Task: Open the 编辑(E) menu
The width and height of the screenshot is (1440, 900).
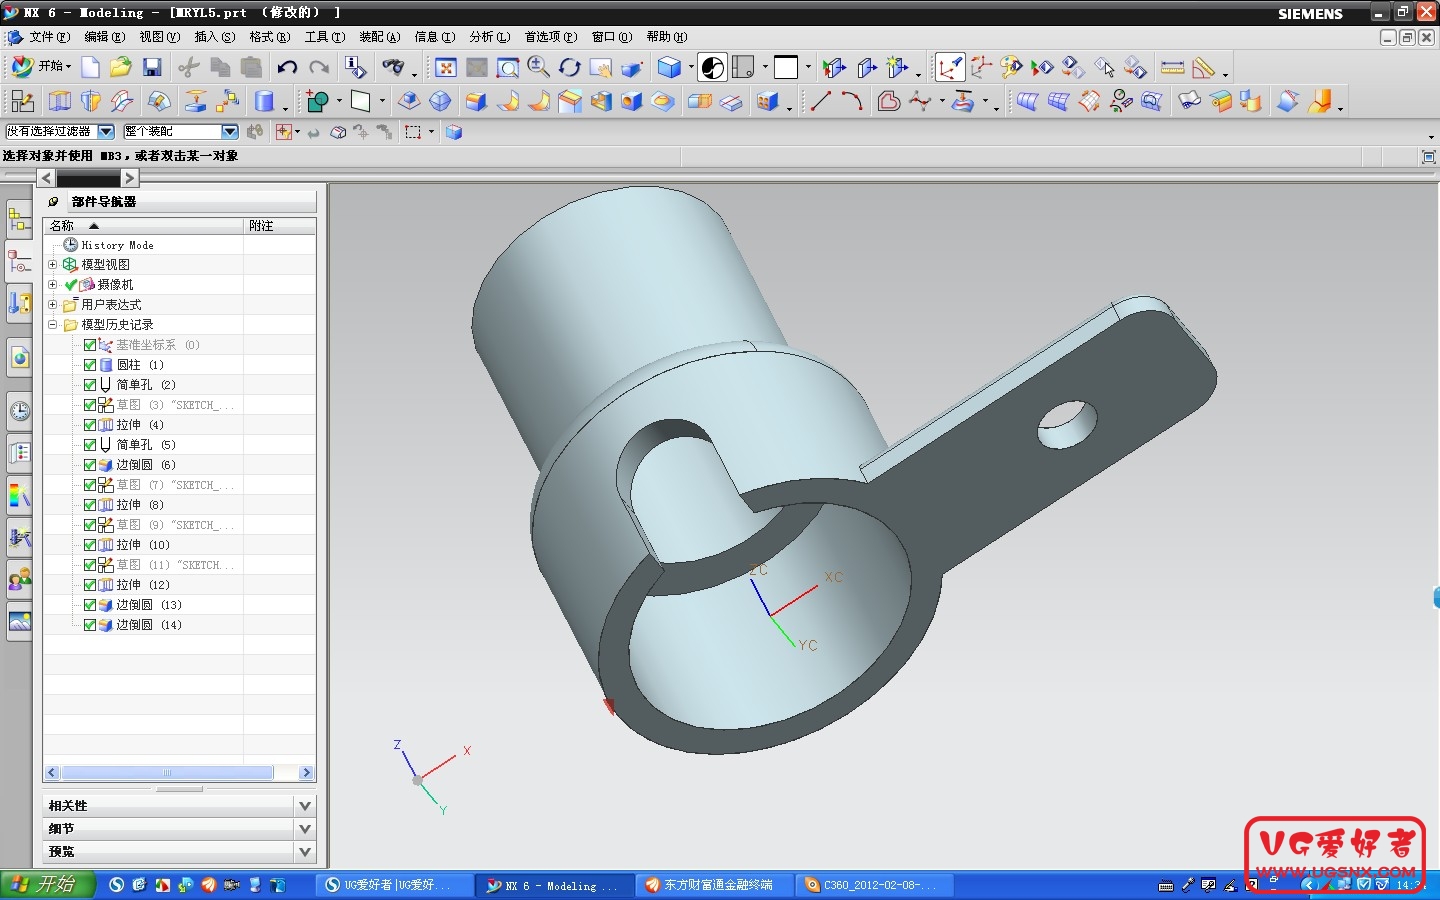Action: click(104, 37)
